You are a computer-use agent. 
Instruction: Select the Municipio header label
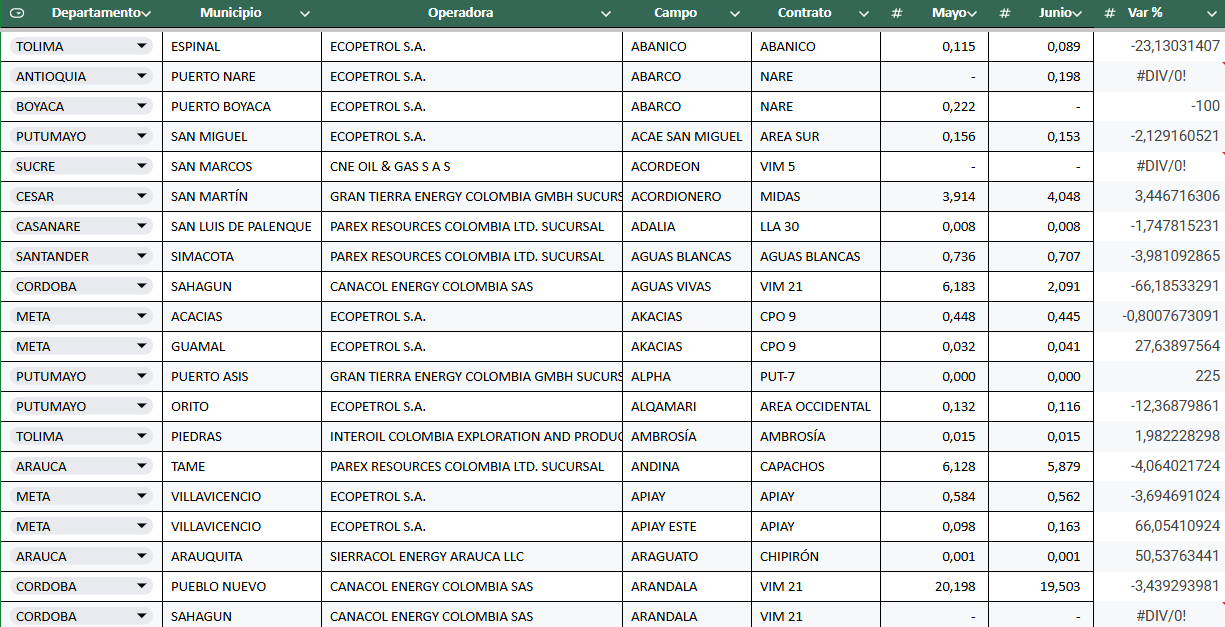[231, 13]
